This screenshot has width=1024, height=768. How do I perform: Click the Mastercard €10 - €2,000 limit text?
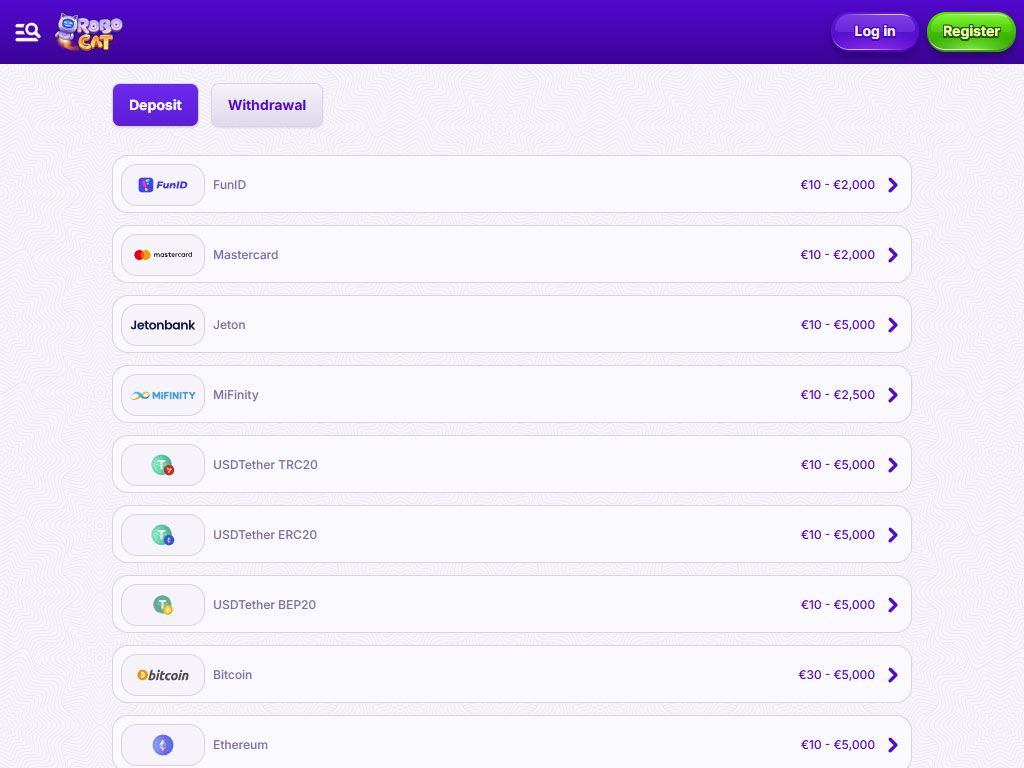tap(837, 255)
